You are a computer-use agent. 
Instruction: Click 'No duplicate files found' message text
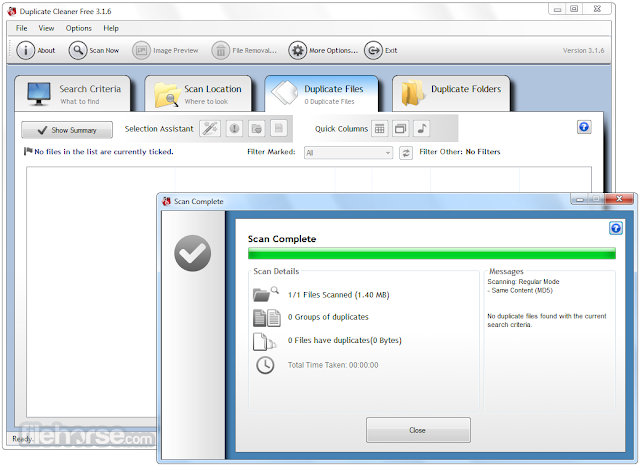pos(547,320)
